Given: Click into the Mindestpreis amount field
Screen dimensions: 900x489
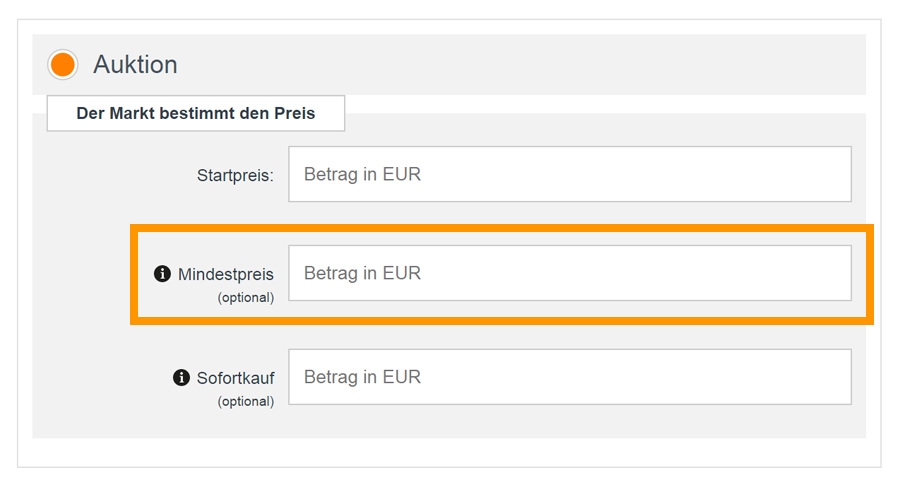Looking at the screenshot, I should point(570,273).
